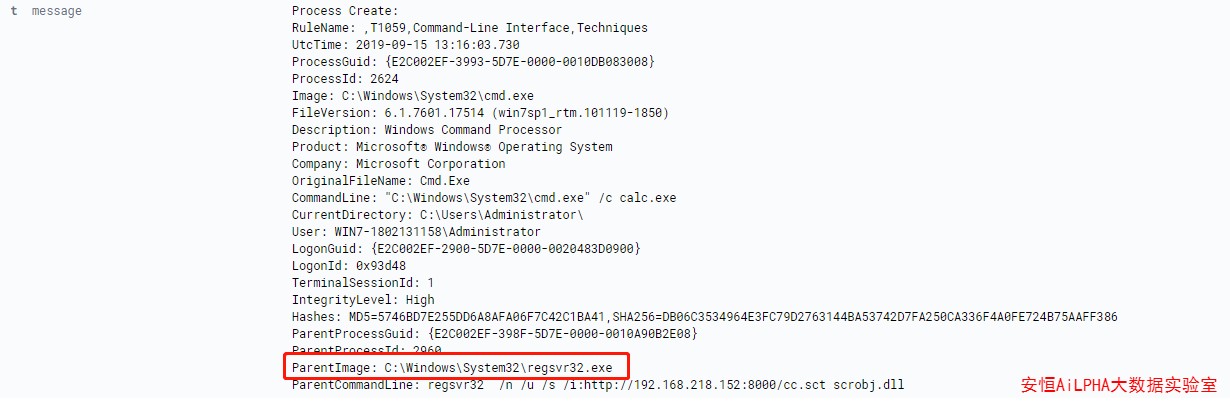This screenshot has width=1230, height=406.
Task: Click the red AiLPHA watermark text
Action: (1118, 386)
